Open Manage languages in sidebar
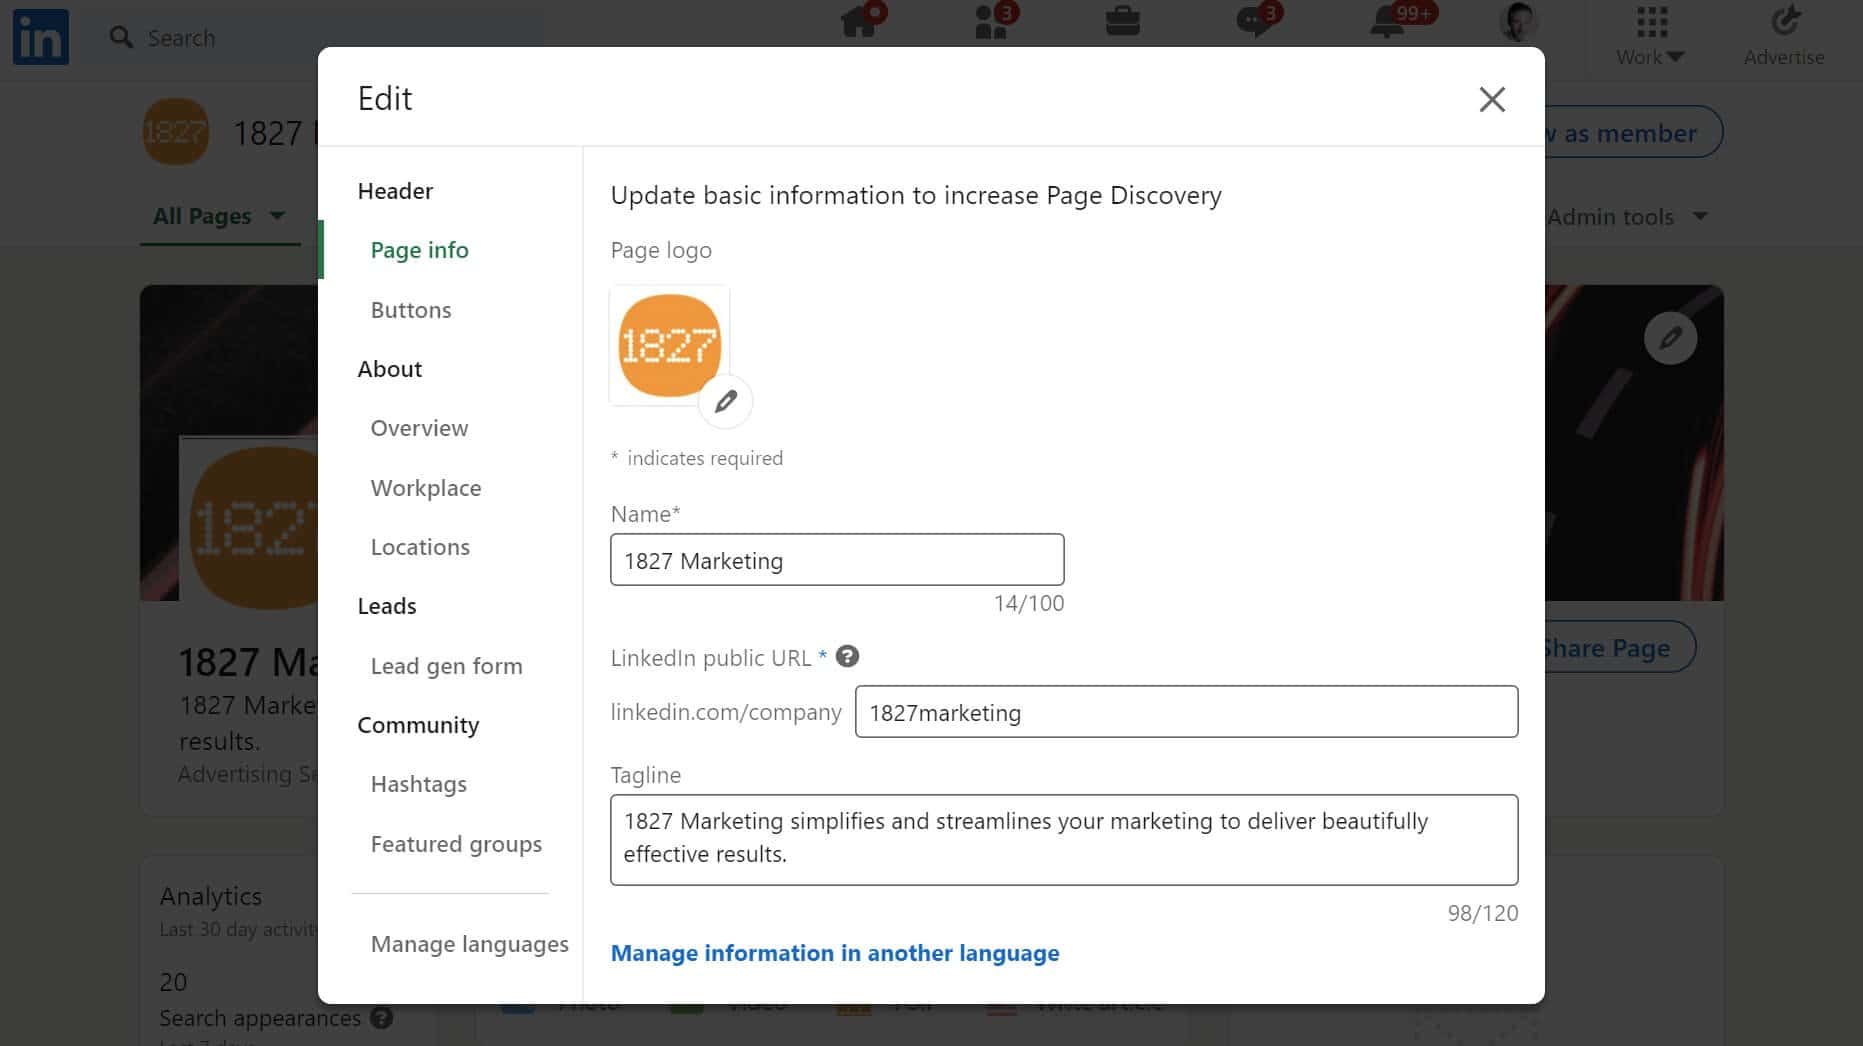This screenshot has width=1863, height=1046. click(x=469, y=944)
